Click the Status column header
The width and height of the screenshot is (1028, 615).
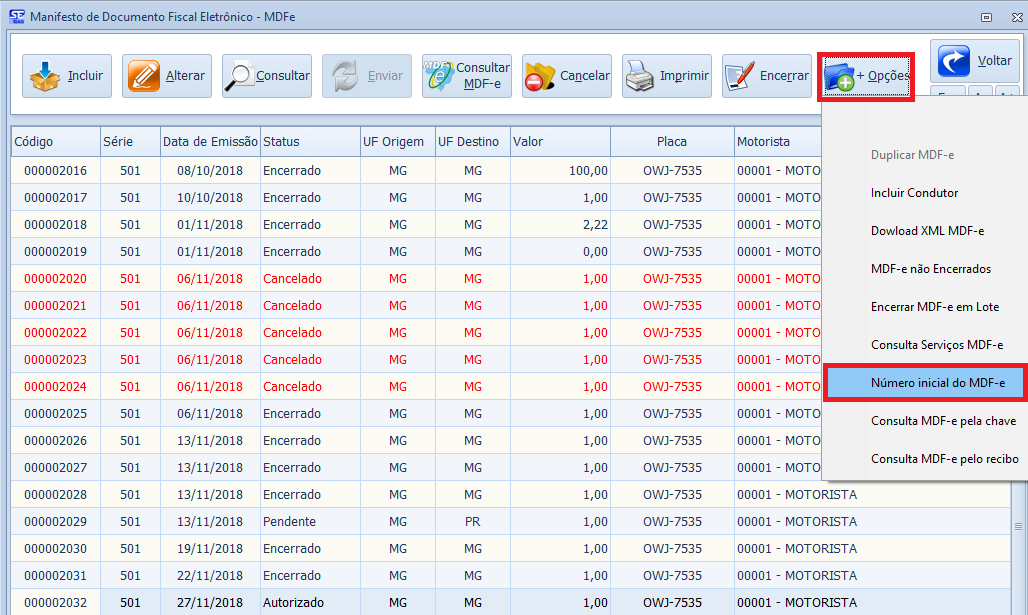click(281, 142)
